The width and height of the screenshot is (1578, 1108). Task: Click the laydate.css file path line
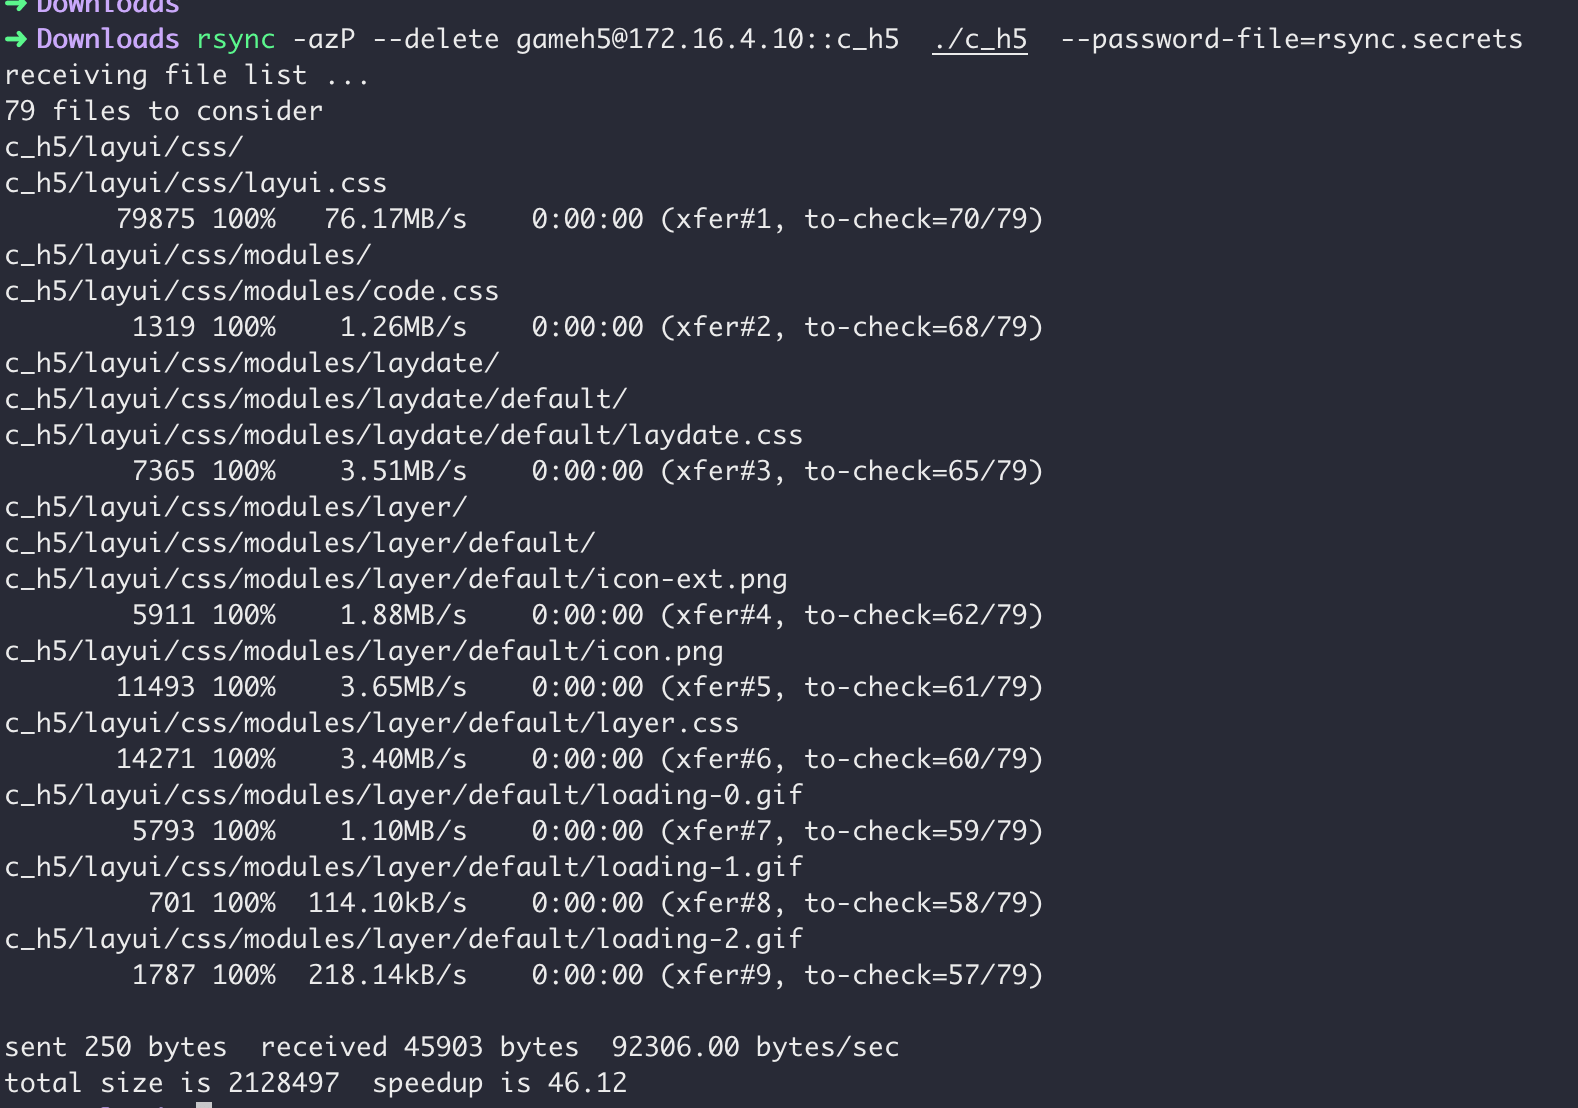point(404,435)
